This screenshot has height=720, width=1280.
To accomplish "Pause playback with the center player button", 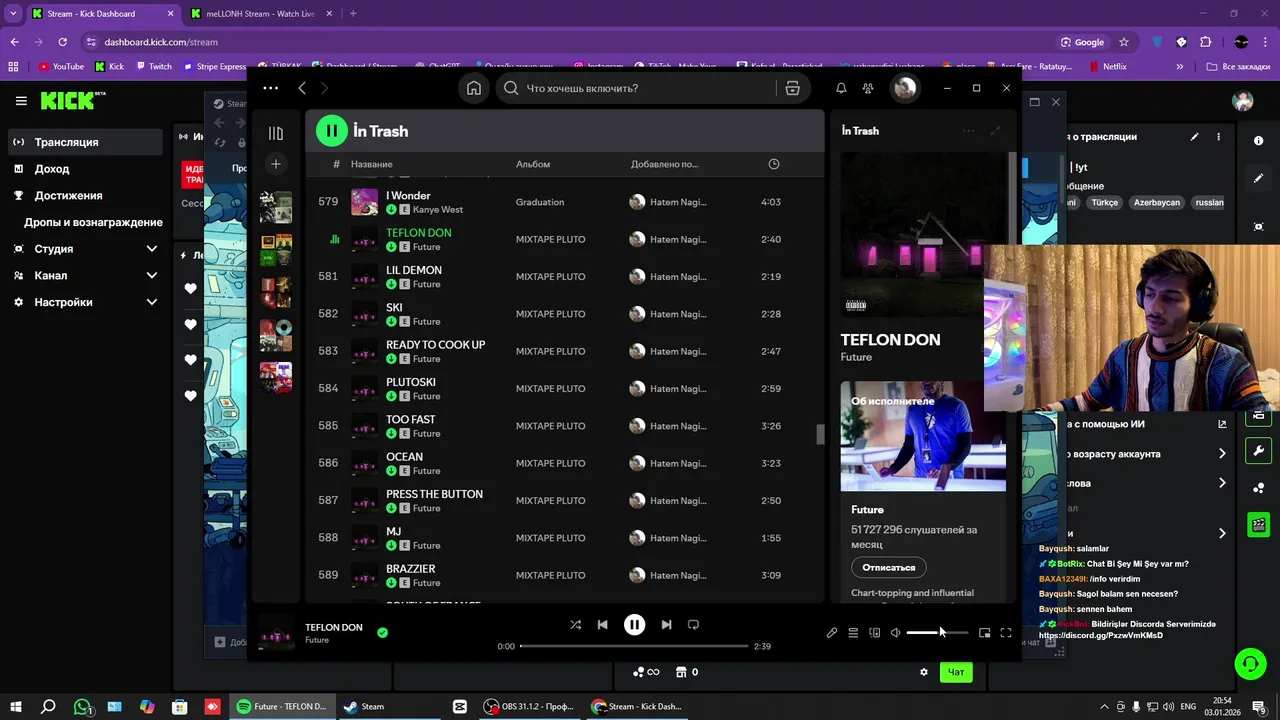I will 634,624.
